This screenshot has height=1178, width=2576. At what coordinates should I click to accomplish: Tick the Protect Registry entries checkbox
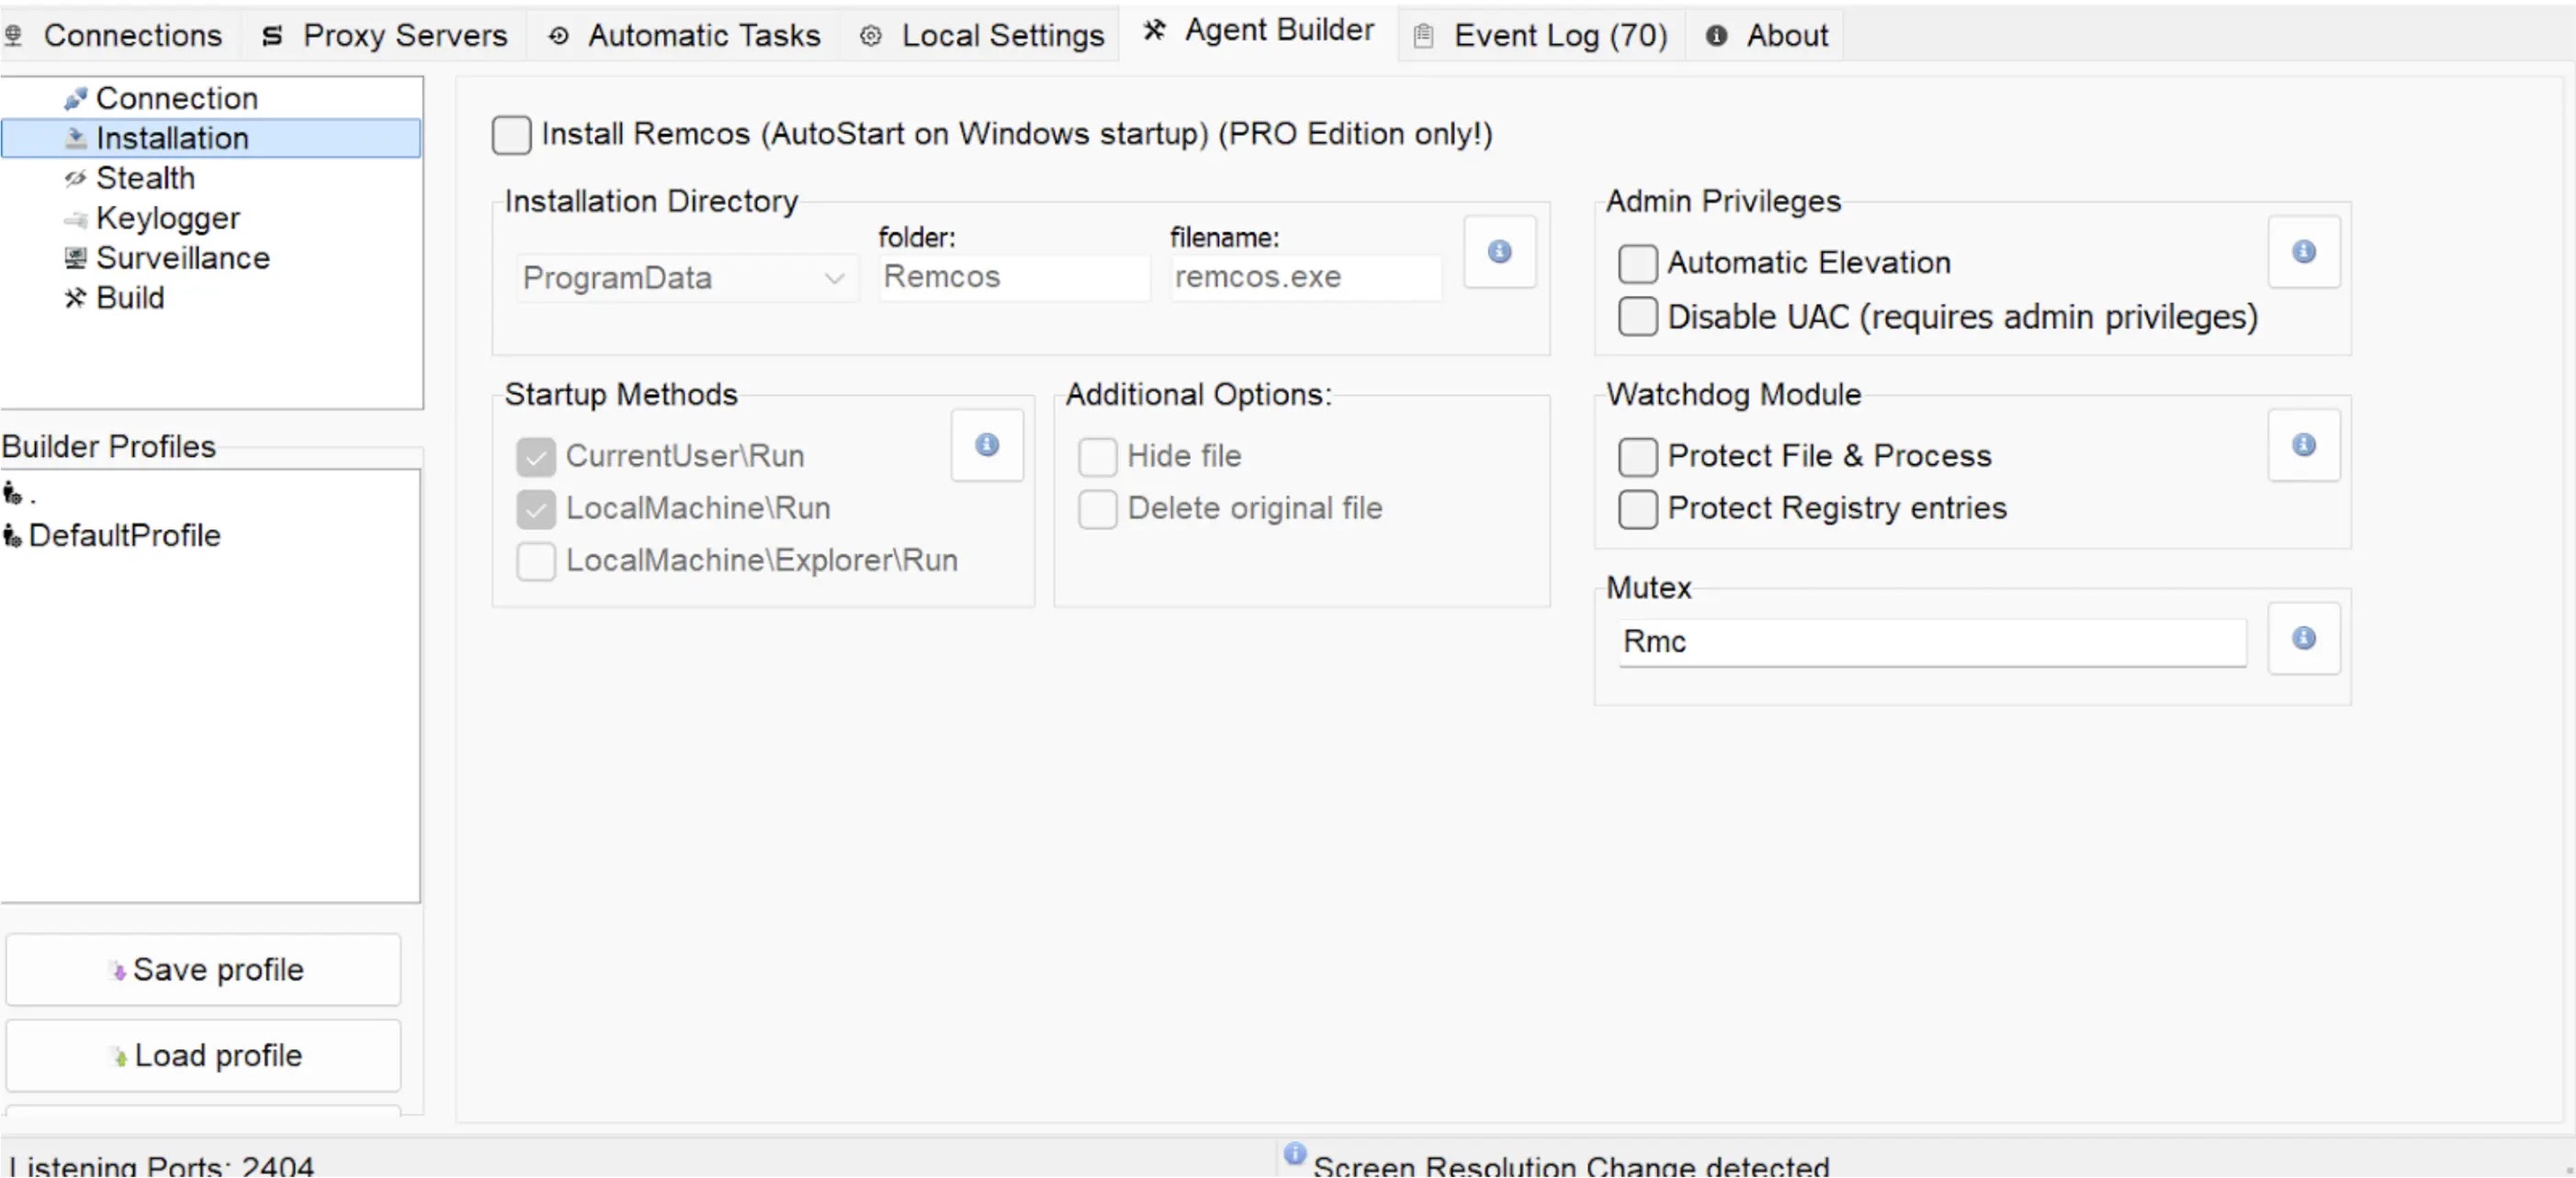(x=1637, y=509)
